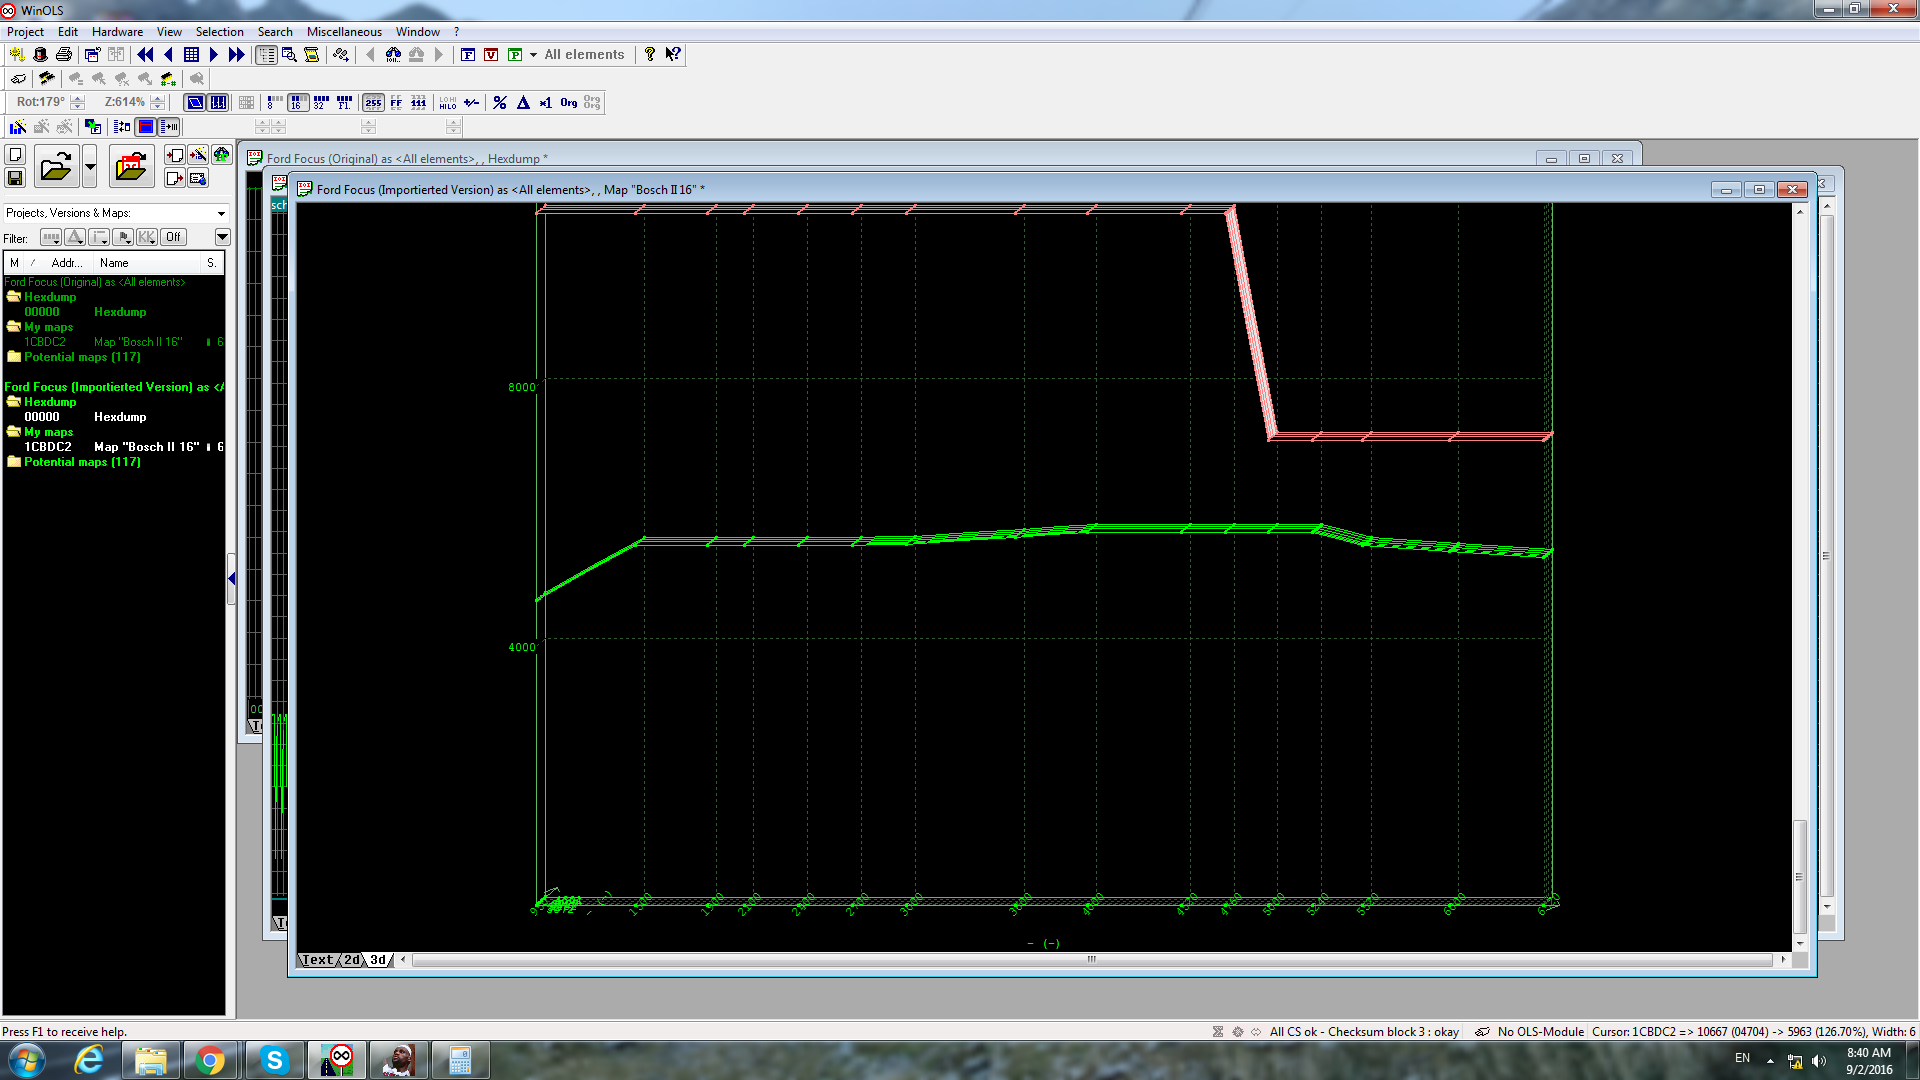The width and height of the screenshot is (1920, 1080).
Task: Click the x1 factor icon
Action: coord(545,102)
